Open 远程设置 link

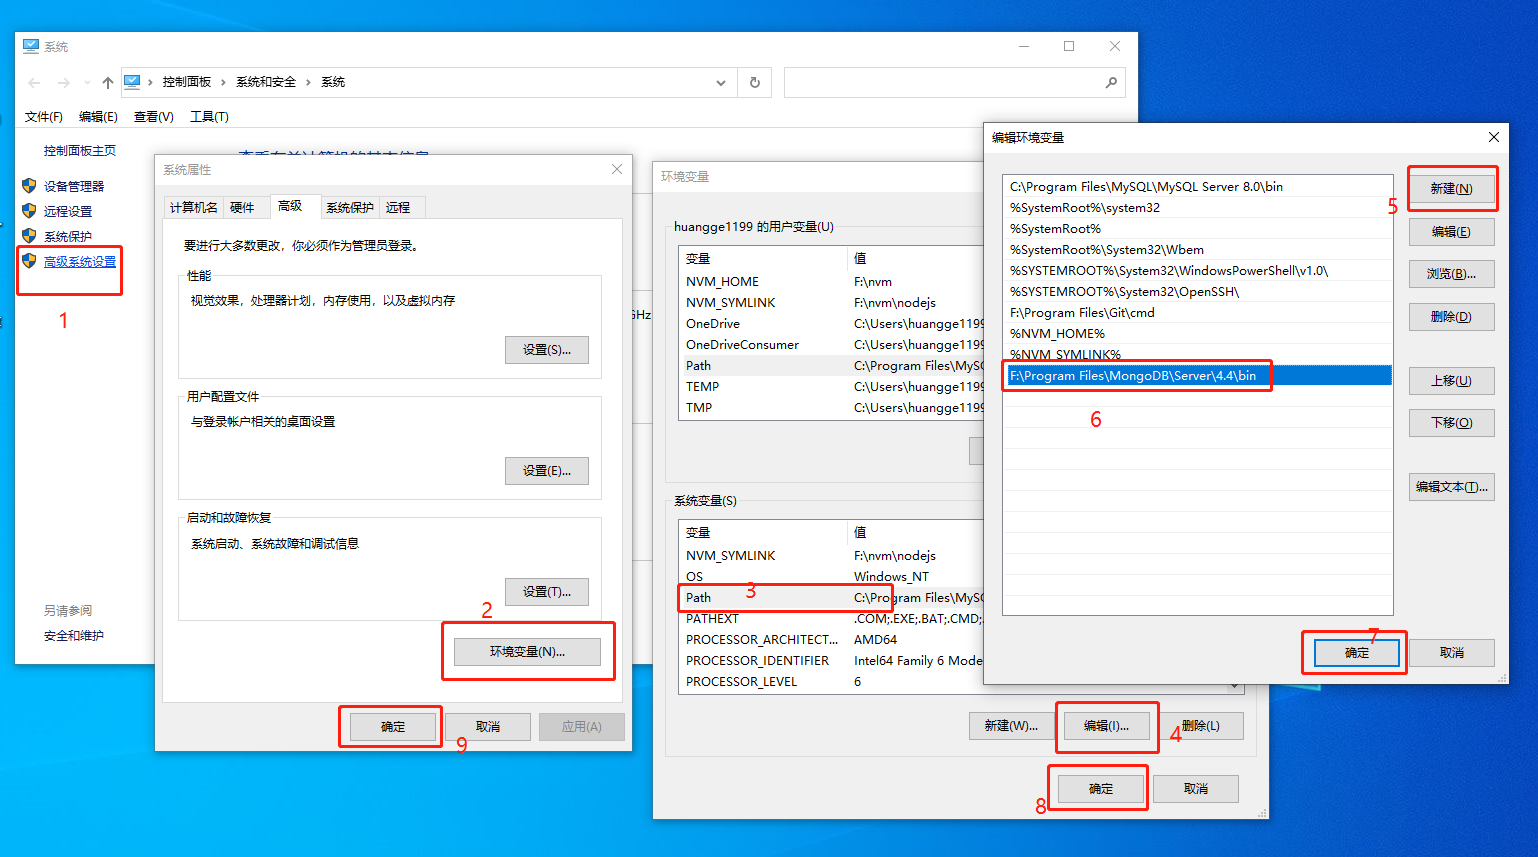[x=68, y=212]
